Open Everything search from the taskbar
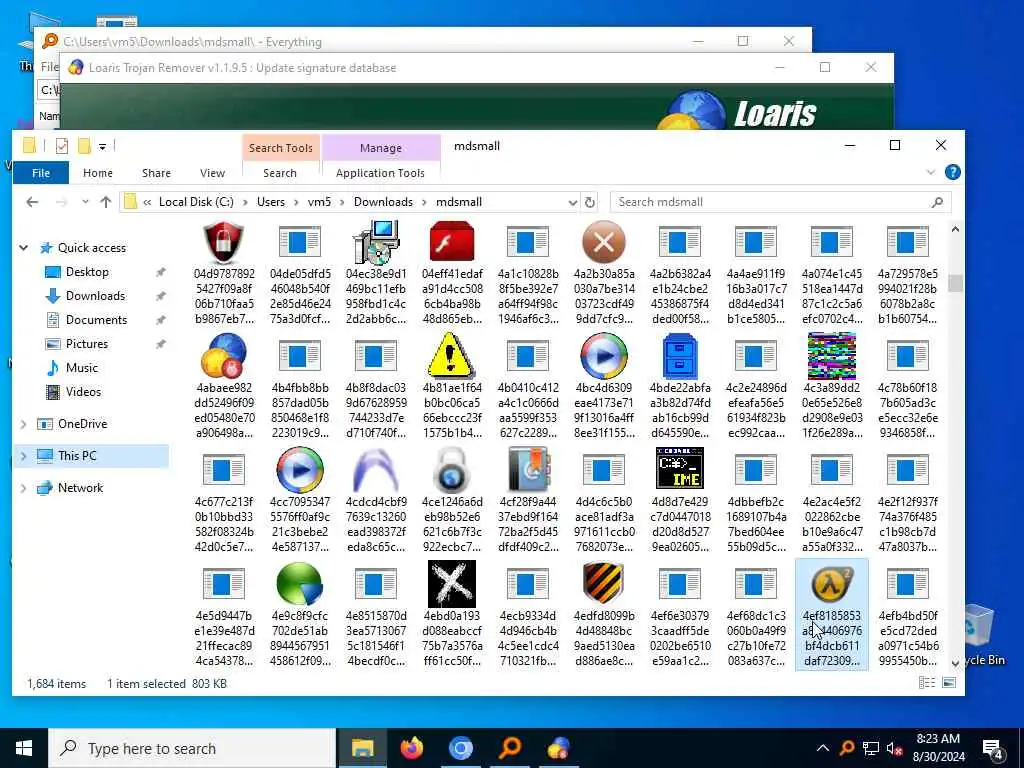 coord(510,748)
